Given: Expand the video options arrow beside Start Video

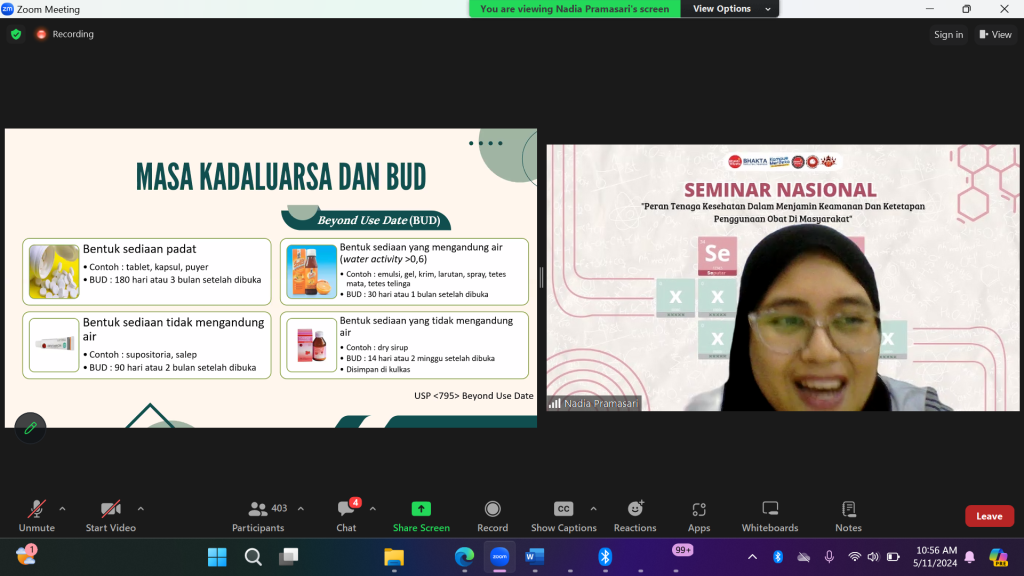Looking at the screenshot, I should tap(140, 508).
